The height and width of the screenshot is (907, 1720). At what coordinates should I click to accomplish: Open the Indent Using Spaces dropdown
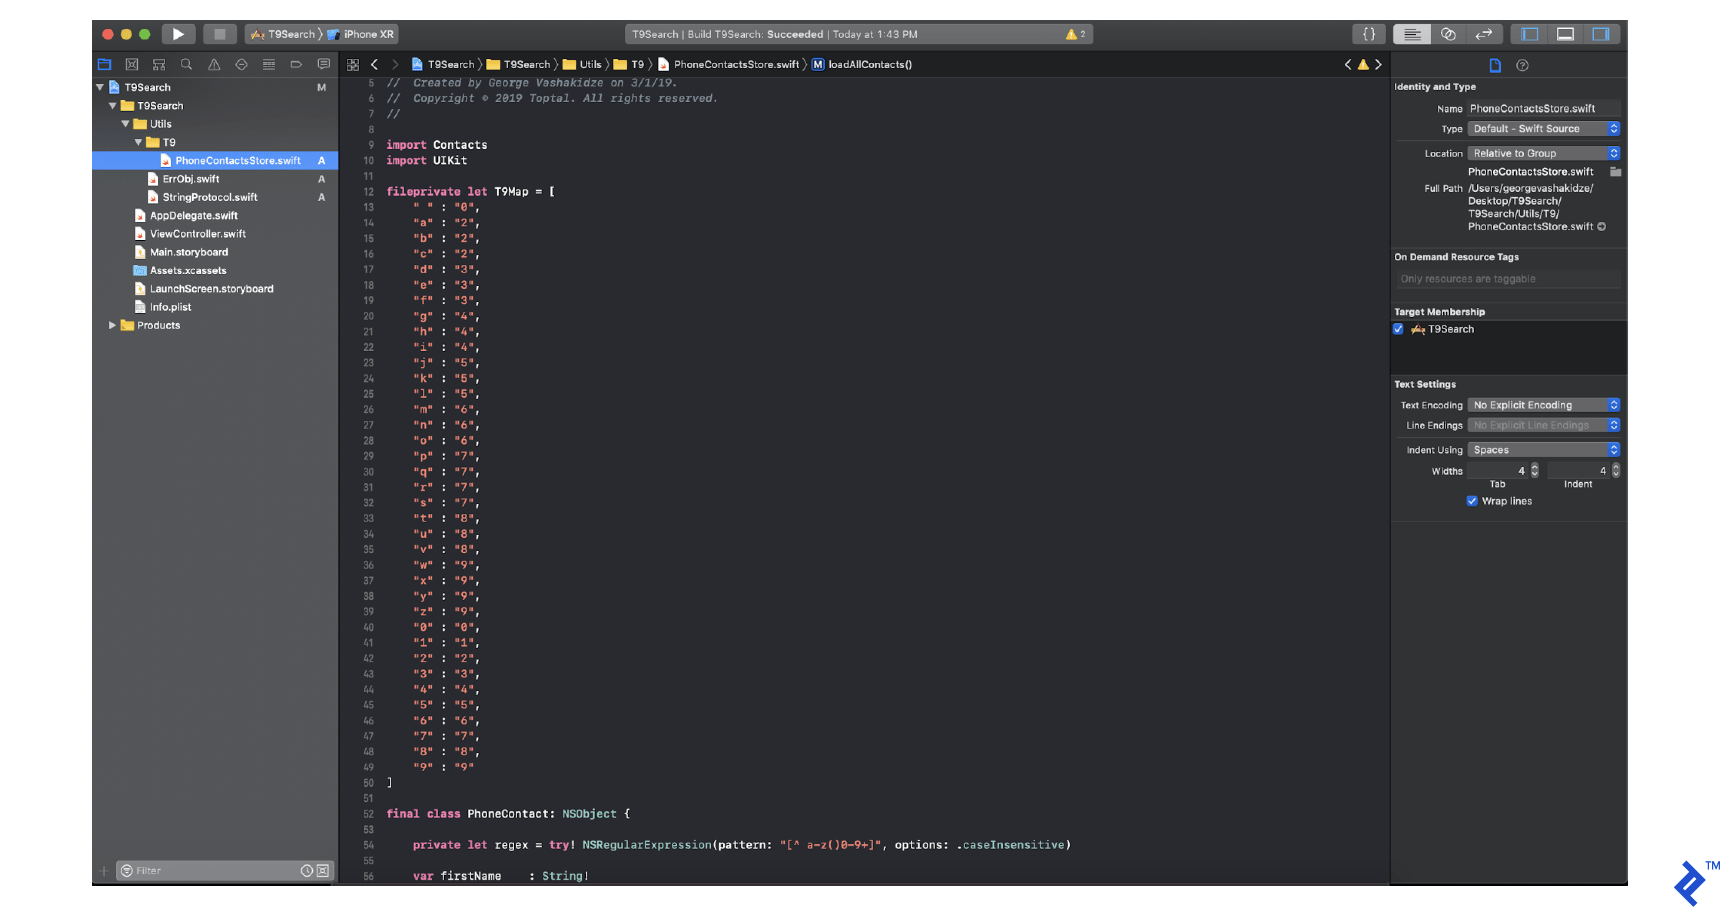click(x=1544, y=450)
